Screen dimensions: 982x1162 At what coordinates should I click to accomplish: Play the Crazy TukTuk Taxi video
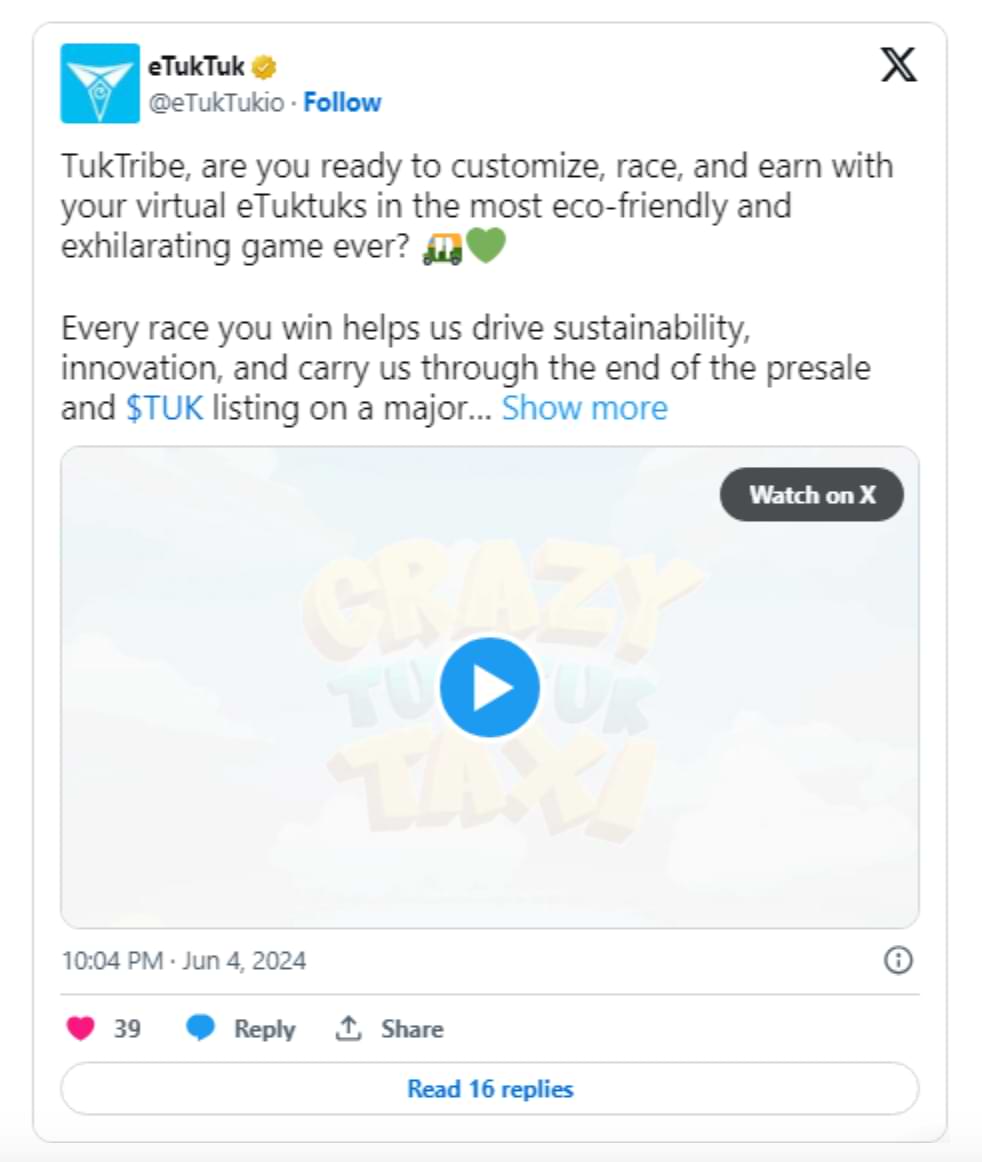point(489,687)
